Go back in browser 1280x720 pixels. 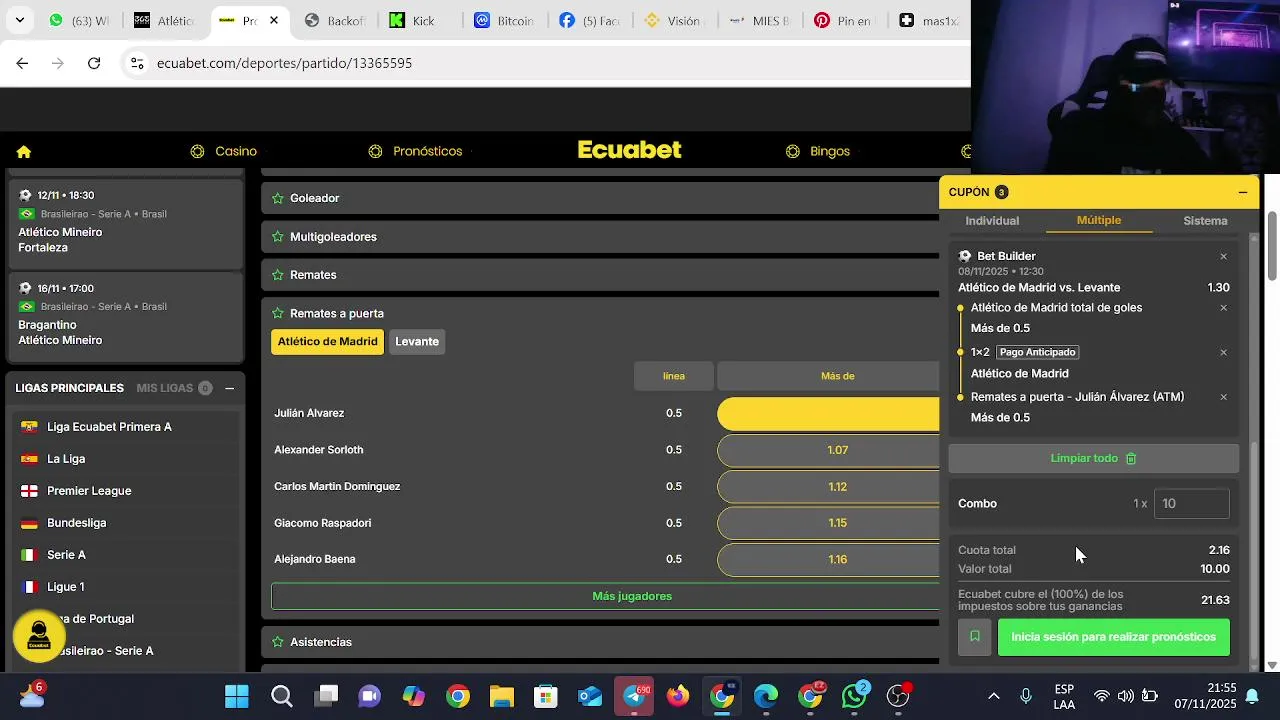click(22, 63)
